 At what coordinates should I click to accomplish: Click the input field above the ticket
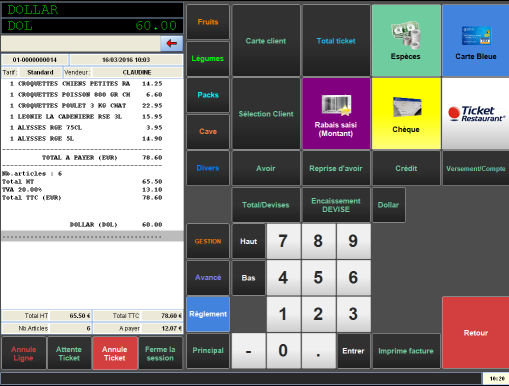pyautogui.click(x=81, y=43)
